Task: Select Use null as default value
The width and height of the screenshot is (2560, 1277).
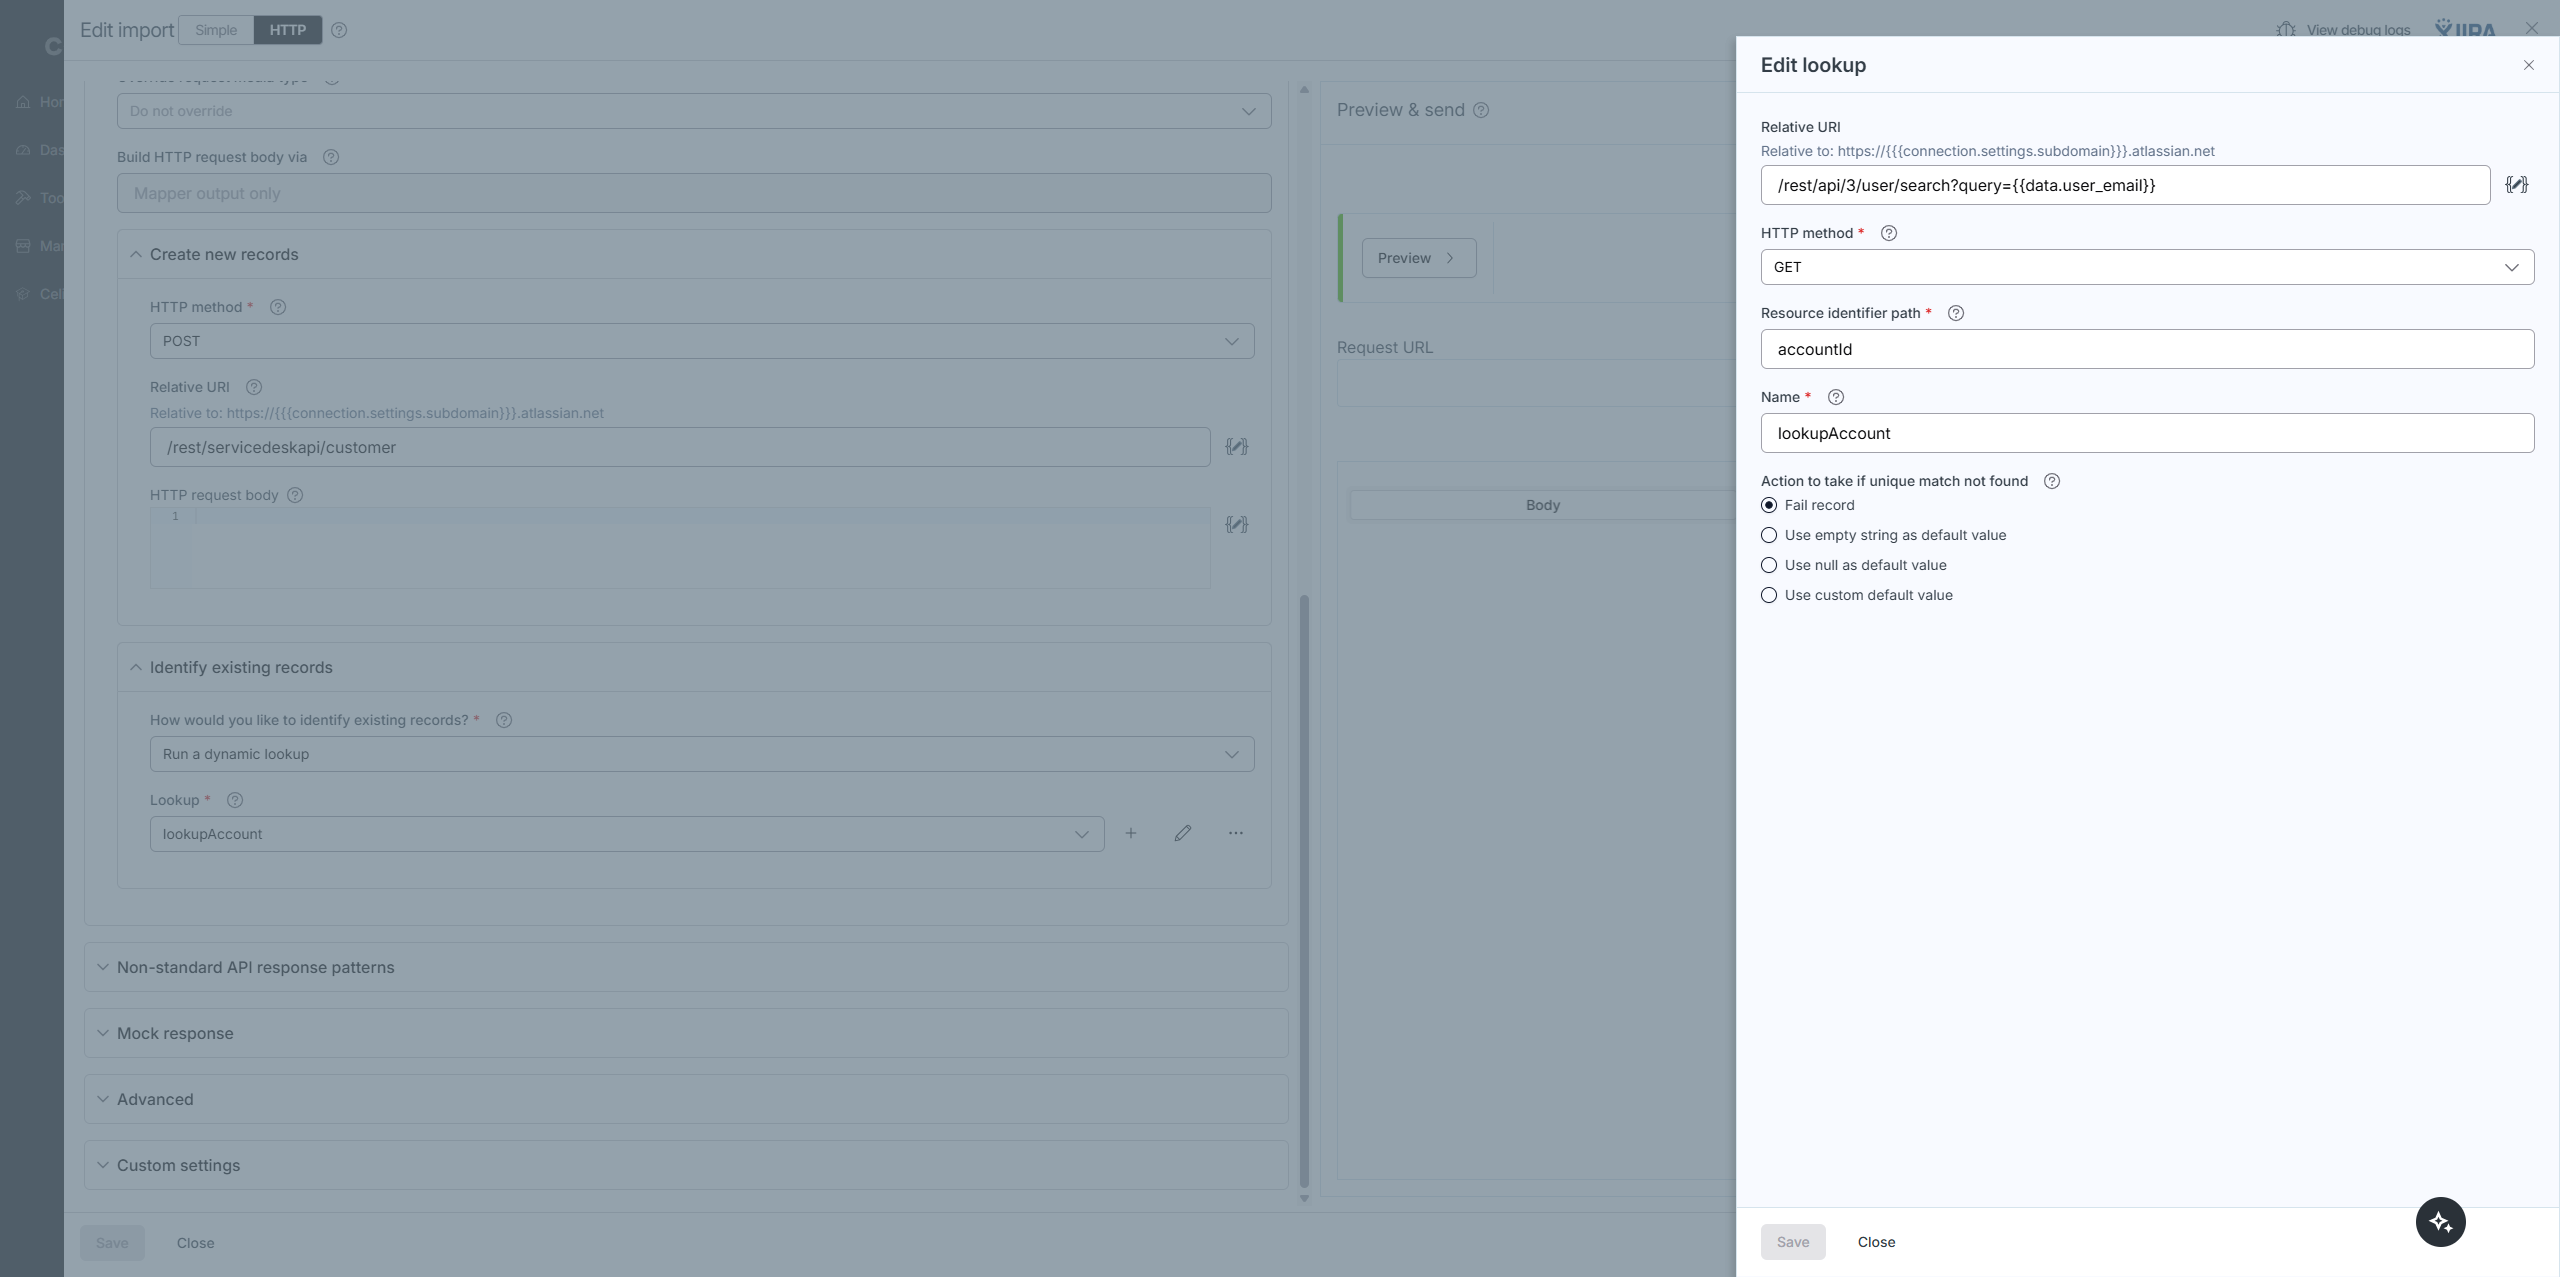Action: [1769, 565]
